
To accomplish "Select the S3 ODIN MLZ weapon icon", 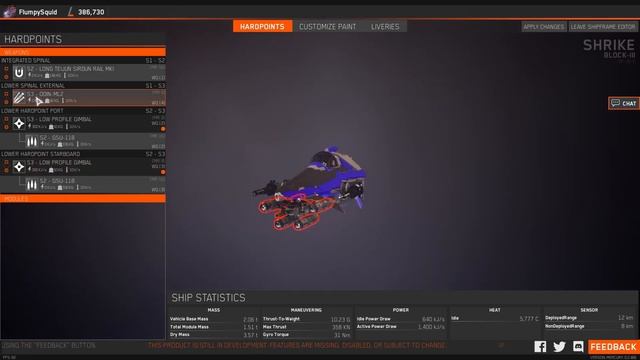I will pos(19,98).
